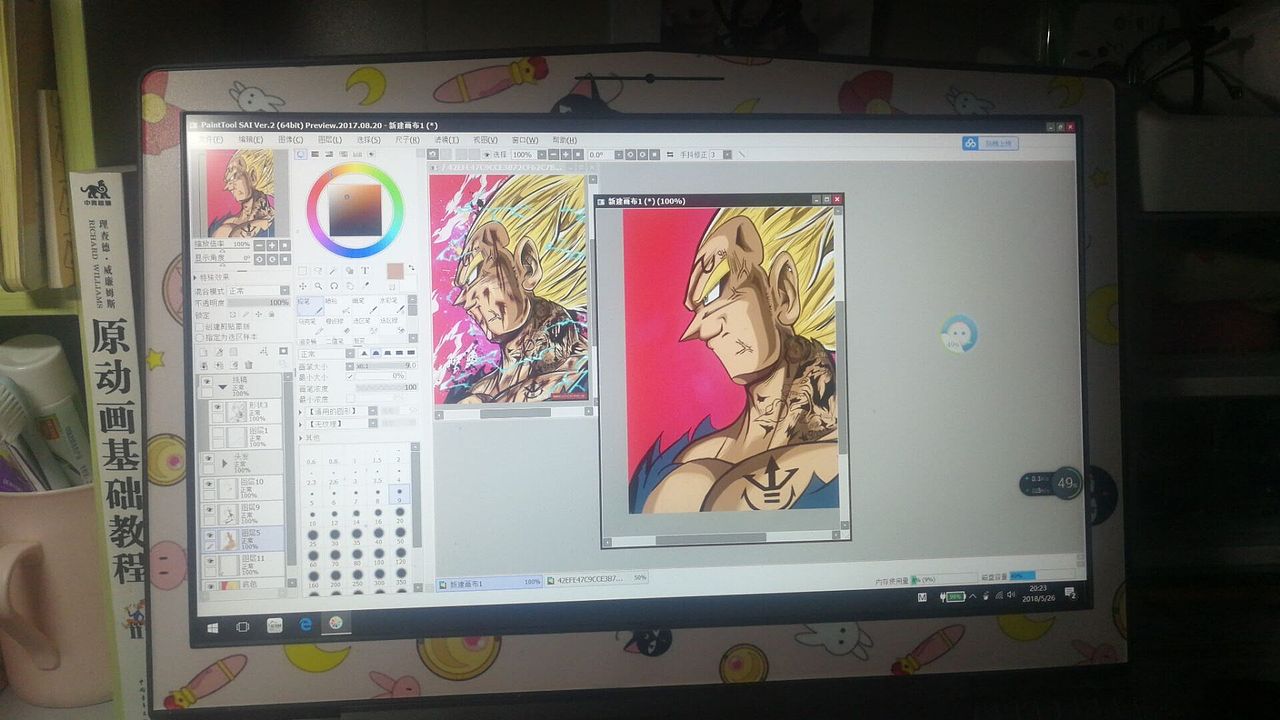The height and width of the screenshot is (720, 1280).
Task: Switch to 新建画布1 document tab
Action: click(490, 581)
